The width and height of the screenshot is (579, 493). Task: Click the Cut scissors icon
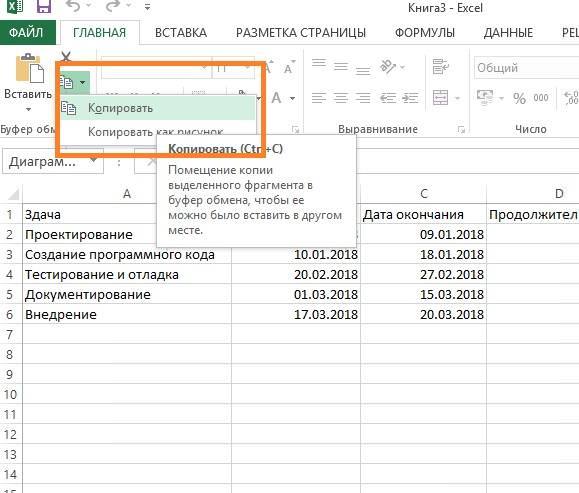(x=66, y=56)
